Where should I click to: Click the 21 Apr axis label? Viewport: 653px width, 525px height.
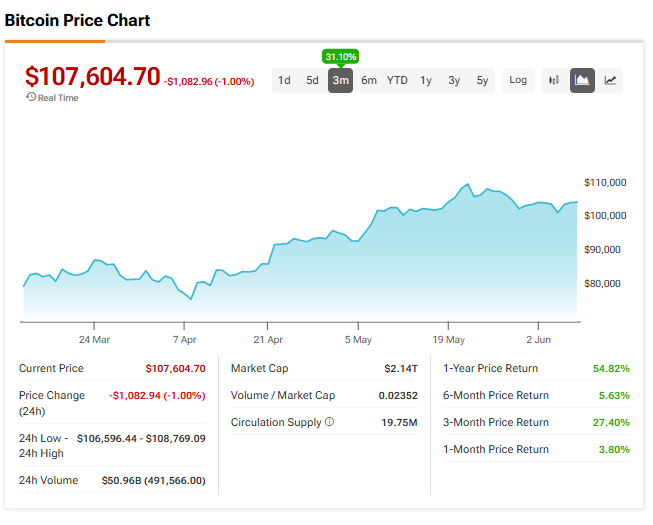click(x=268, y=340)
